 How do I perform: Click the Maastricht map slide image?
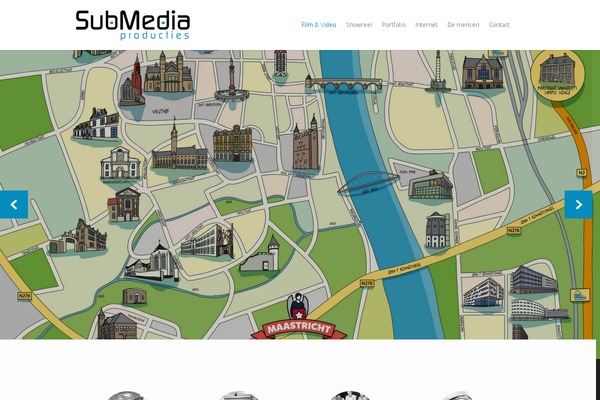coord(300,194)
